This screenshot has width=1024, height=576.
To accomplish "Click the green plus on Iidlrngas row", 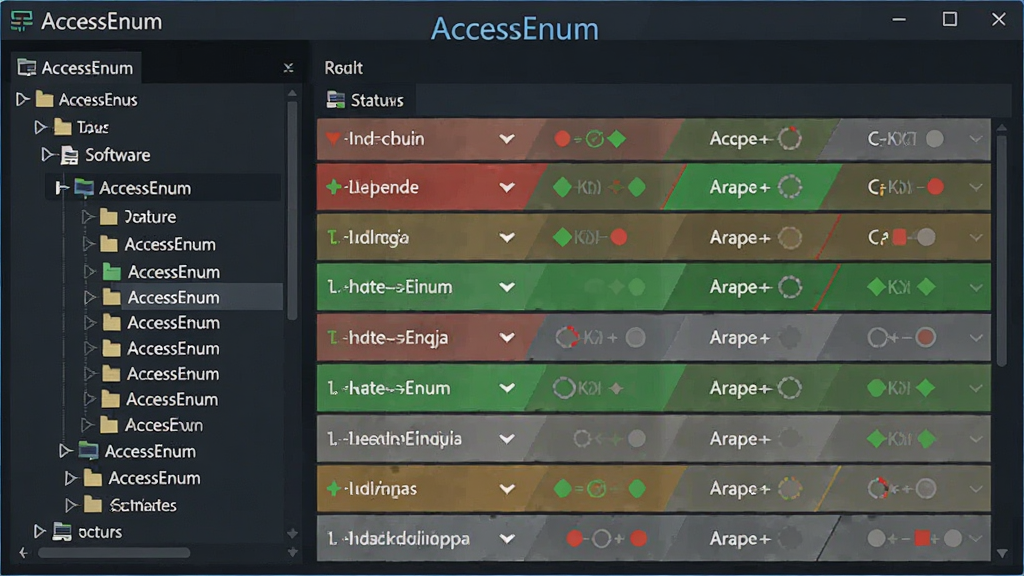I will 333,488.
